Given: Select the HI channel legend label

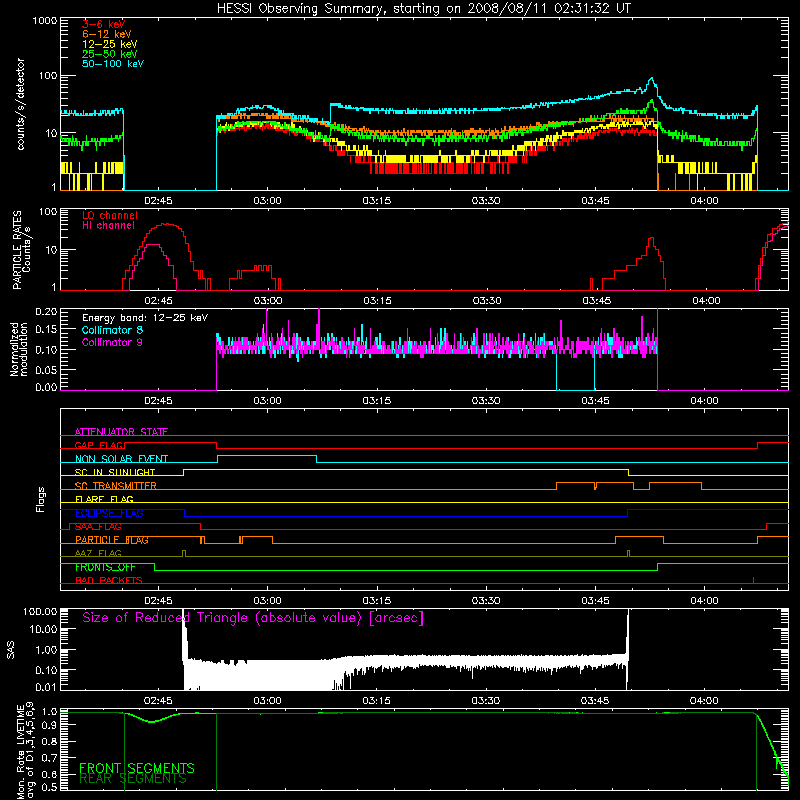Looking at the screenshot, I should click(x=108, y=226).
